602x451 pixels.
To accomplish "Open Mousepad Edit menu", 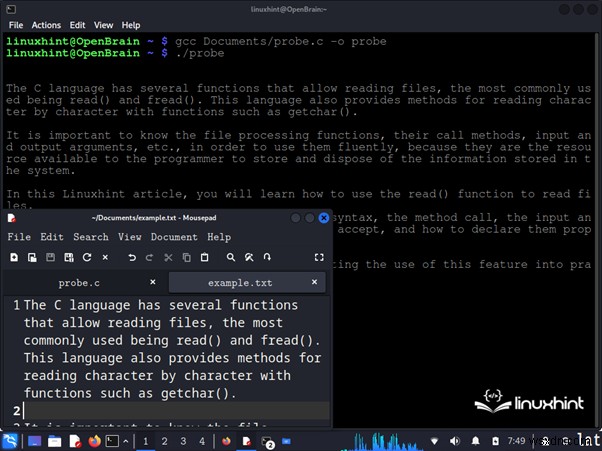I will pyautogui.click(x=52, y=237).
